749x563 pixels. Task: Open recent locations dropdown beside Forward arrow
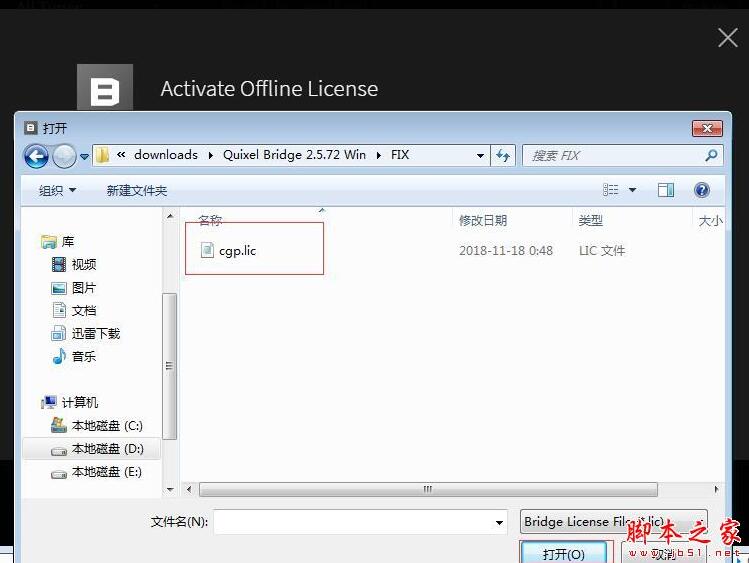pyautogui.click(x=85, y=157)
